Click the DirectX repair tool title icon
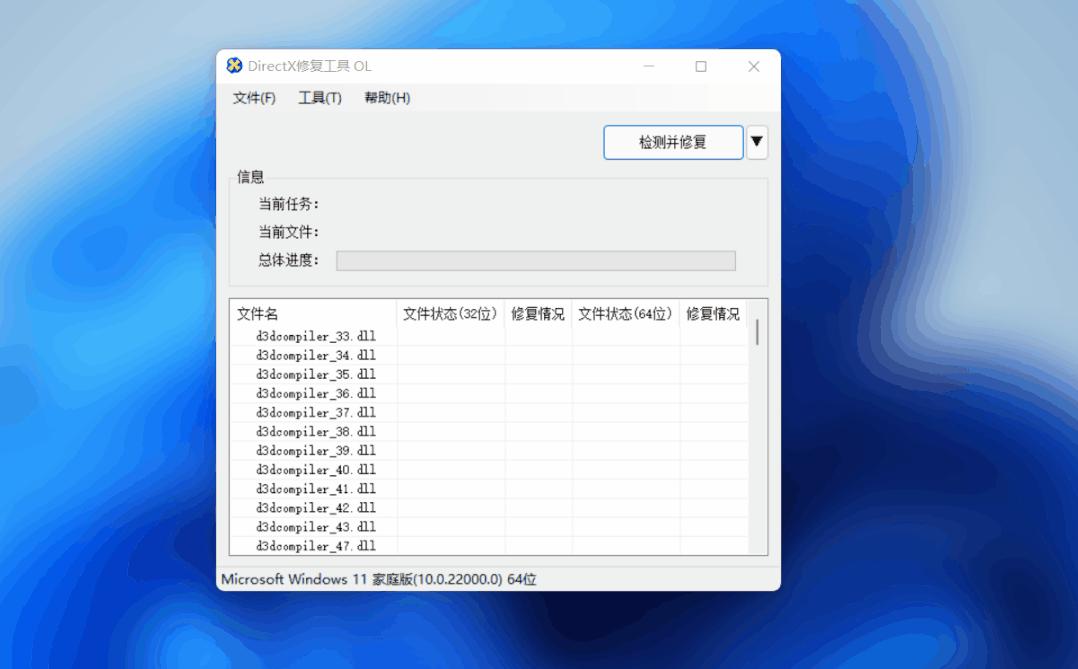 click(x=234, y=65)
